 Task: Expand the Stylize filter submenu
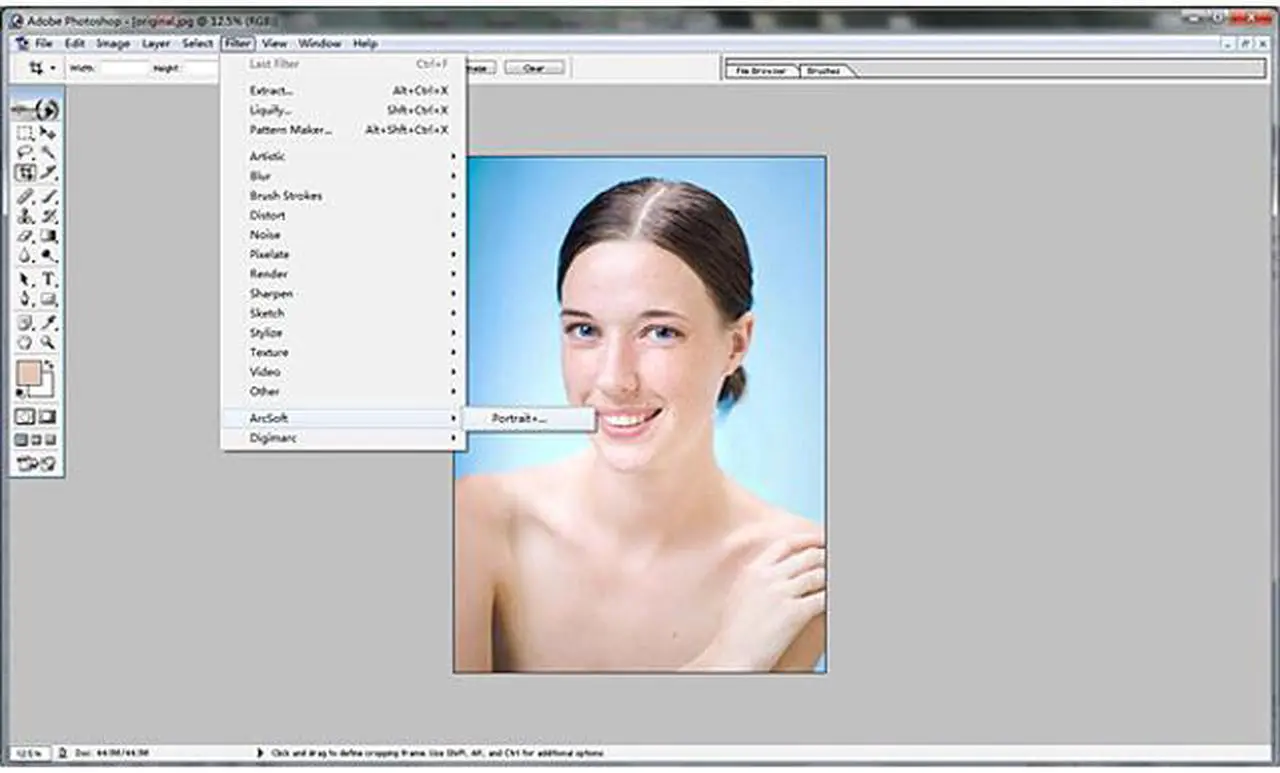344,333
